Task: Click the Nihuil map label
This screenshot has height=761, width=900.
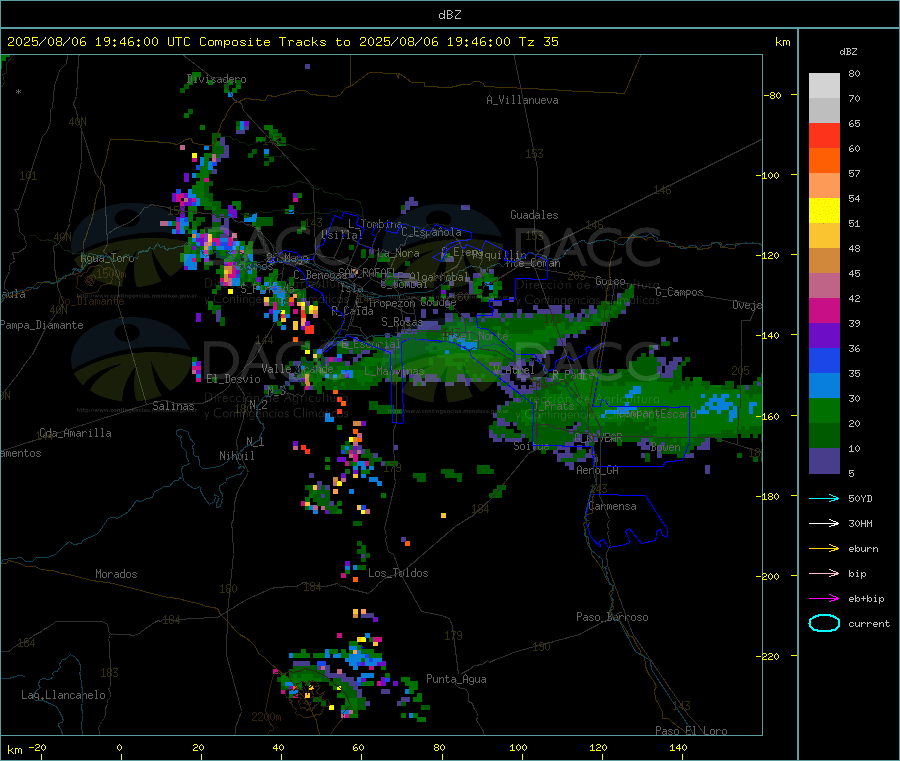Action: coord(236,456)
